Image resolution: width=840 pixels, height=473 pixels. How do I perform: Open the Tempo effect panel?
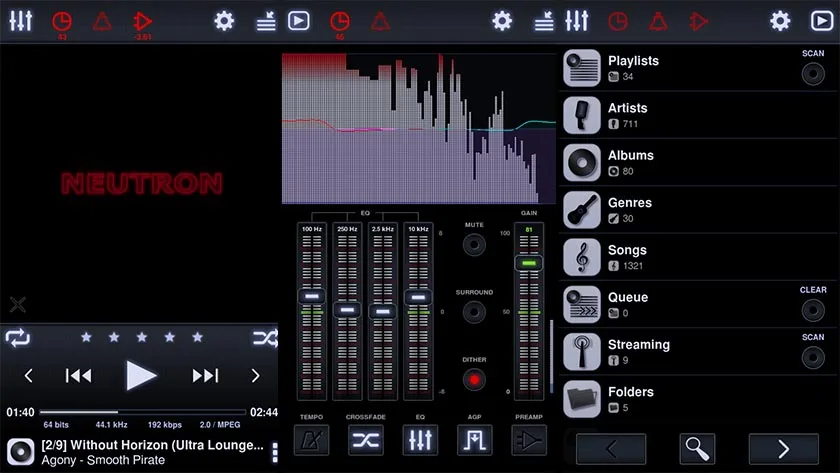coord(311,440)
